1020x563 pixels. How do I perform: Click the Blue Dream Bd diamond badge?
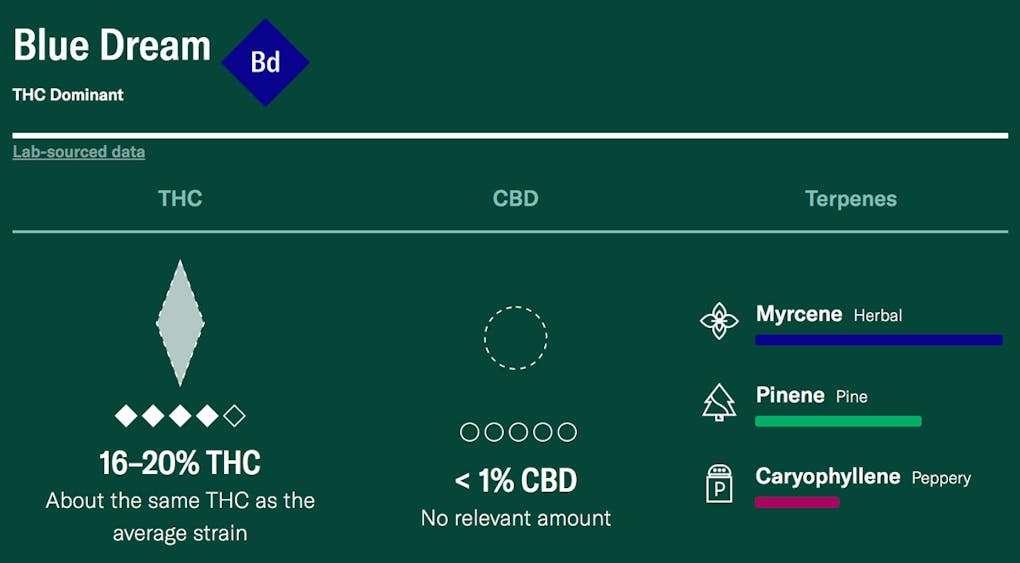pyautogui.click(x=265, y=63)
